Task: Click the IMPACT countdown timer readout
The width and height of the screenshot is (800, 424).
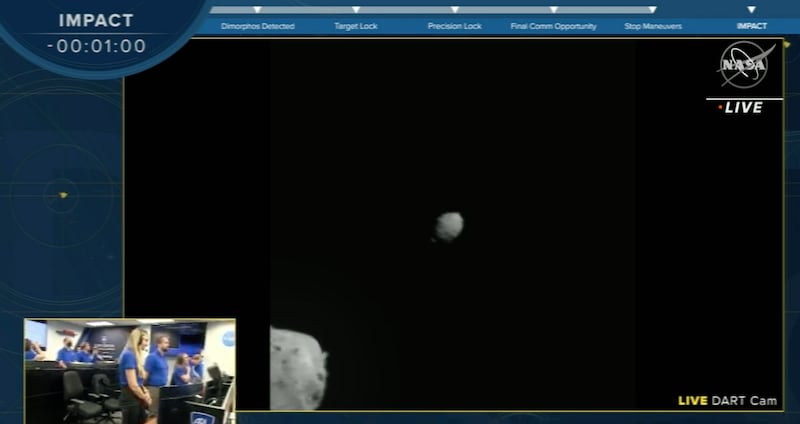Action: coord(96,46)
